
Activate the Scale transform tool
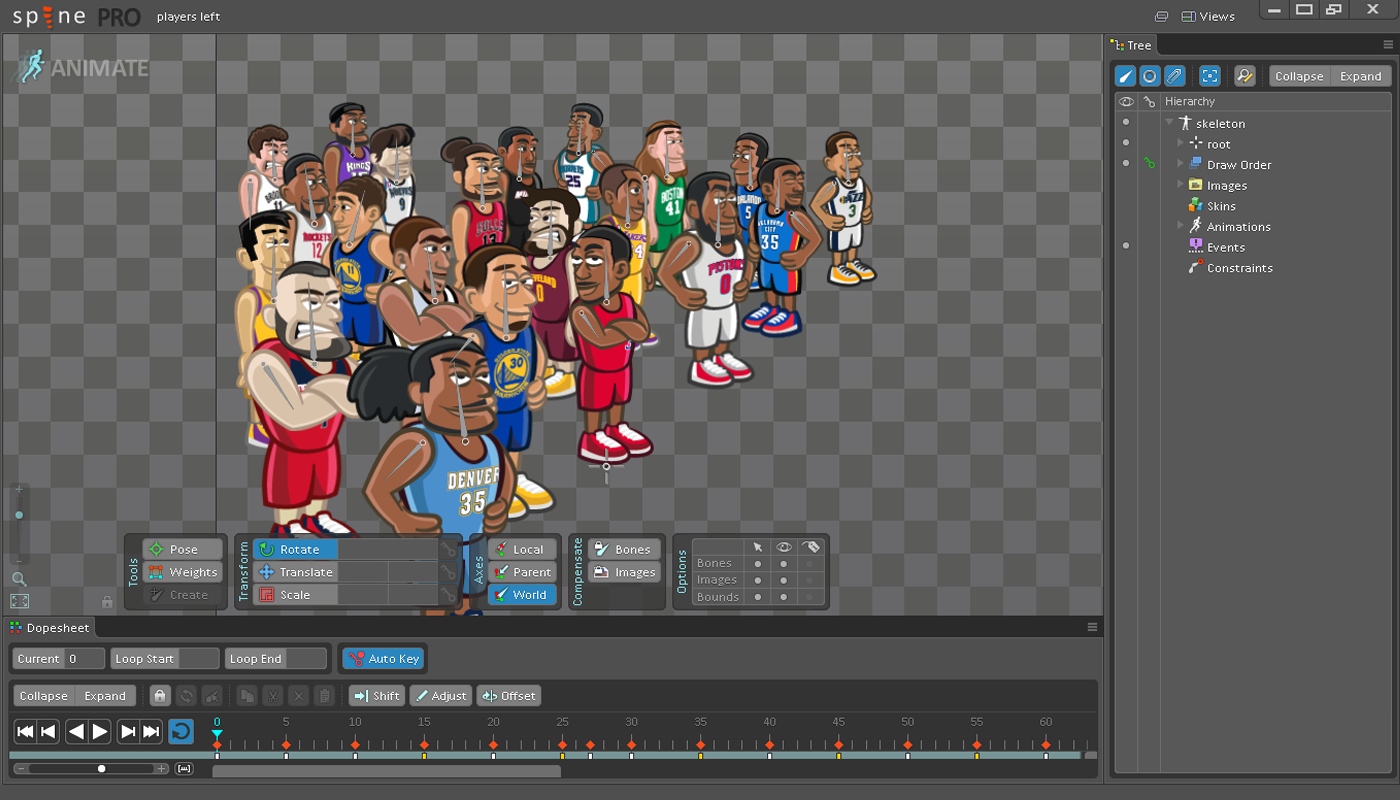[295, 594]
